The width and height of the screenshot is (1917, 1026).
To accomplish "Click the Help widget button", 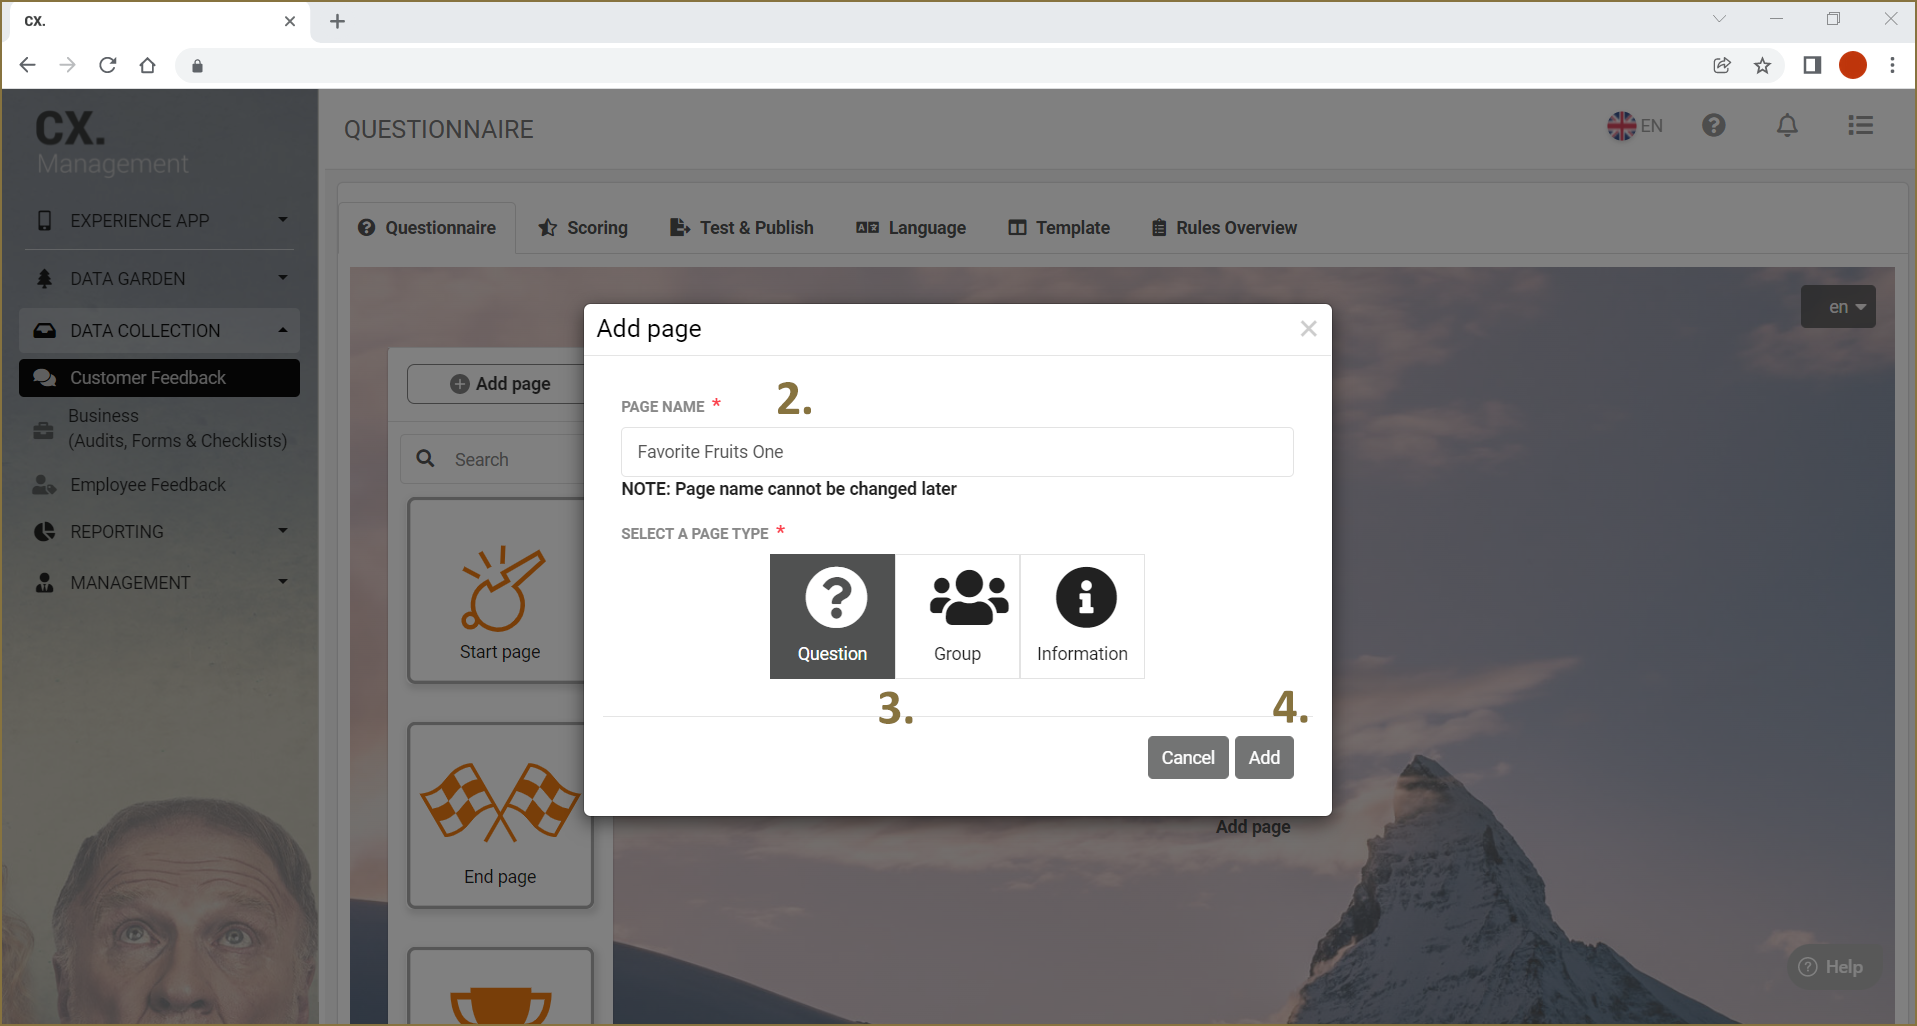I will point(1830,967).
